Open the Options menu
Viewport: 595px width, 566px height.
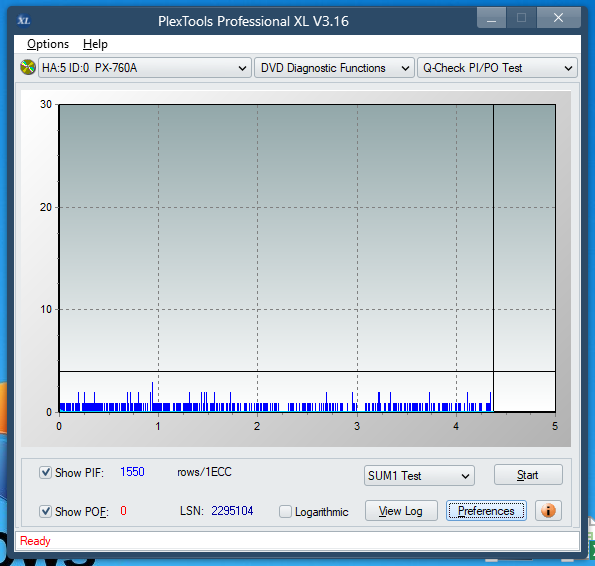pos(48,44)
